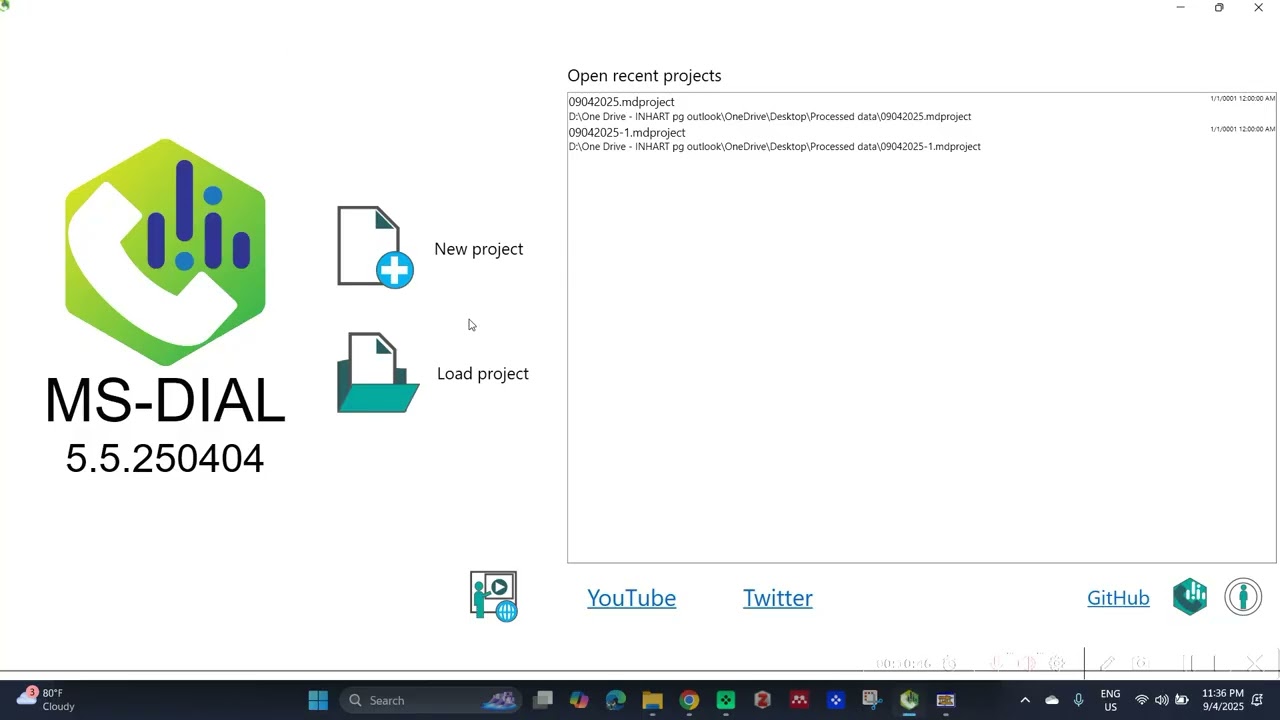Click the New project document icon
1280x720 pixels.
(375, 247)
